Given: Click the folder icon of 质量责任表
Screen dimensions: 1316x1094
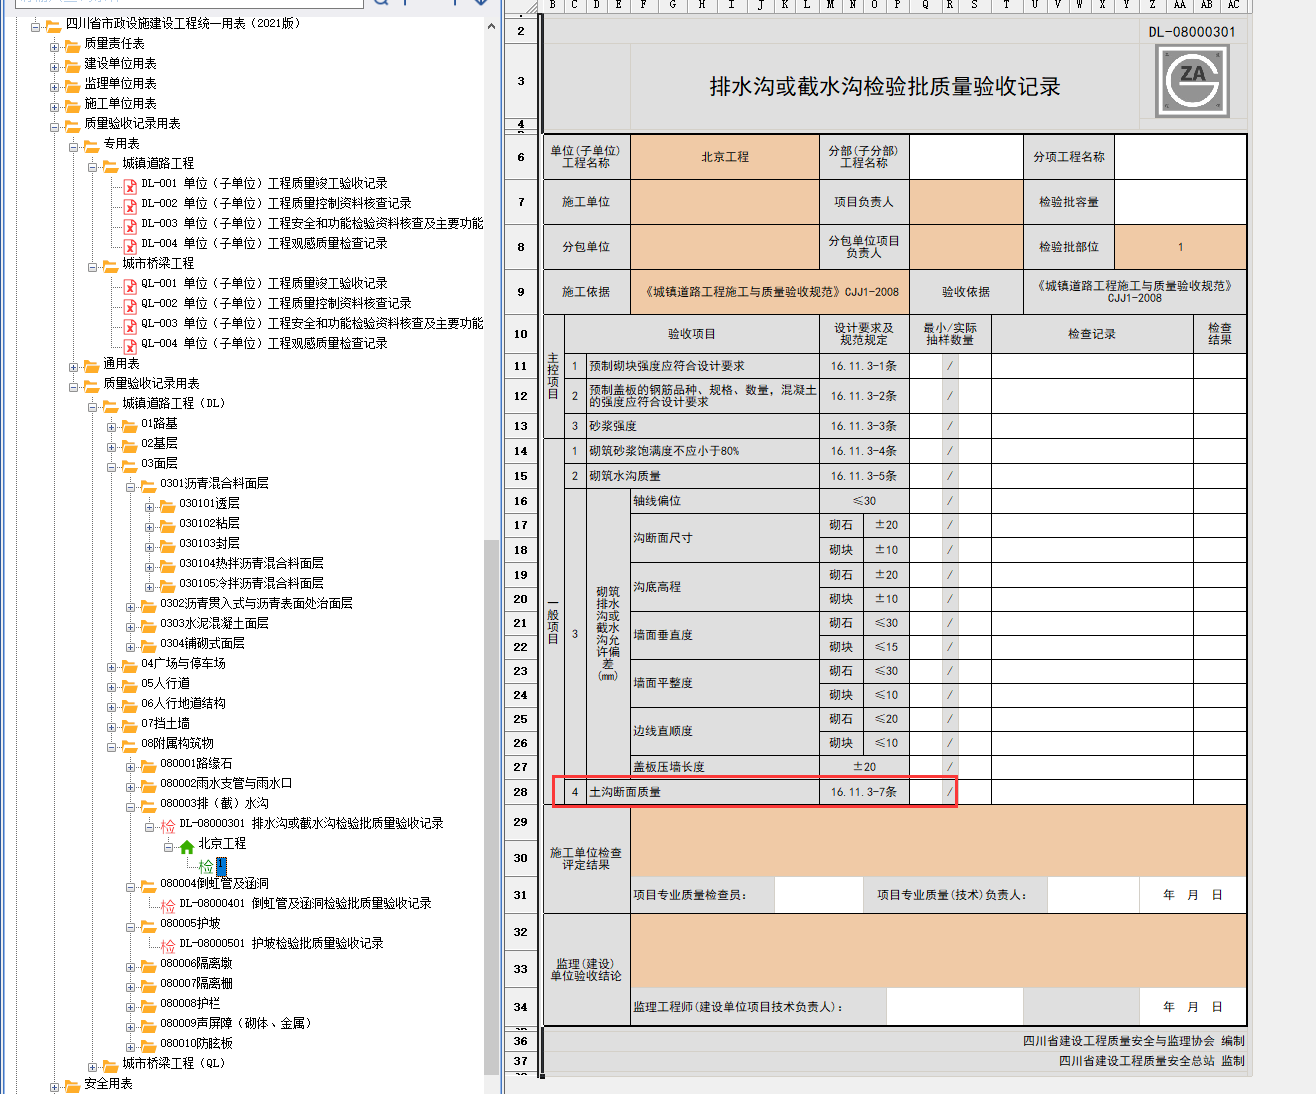Looking at the screenshot, I should point(72,45).
